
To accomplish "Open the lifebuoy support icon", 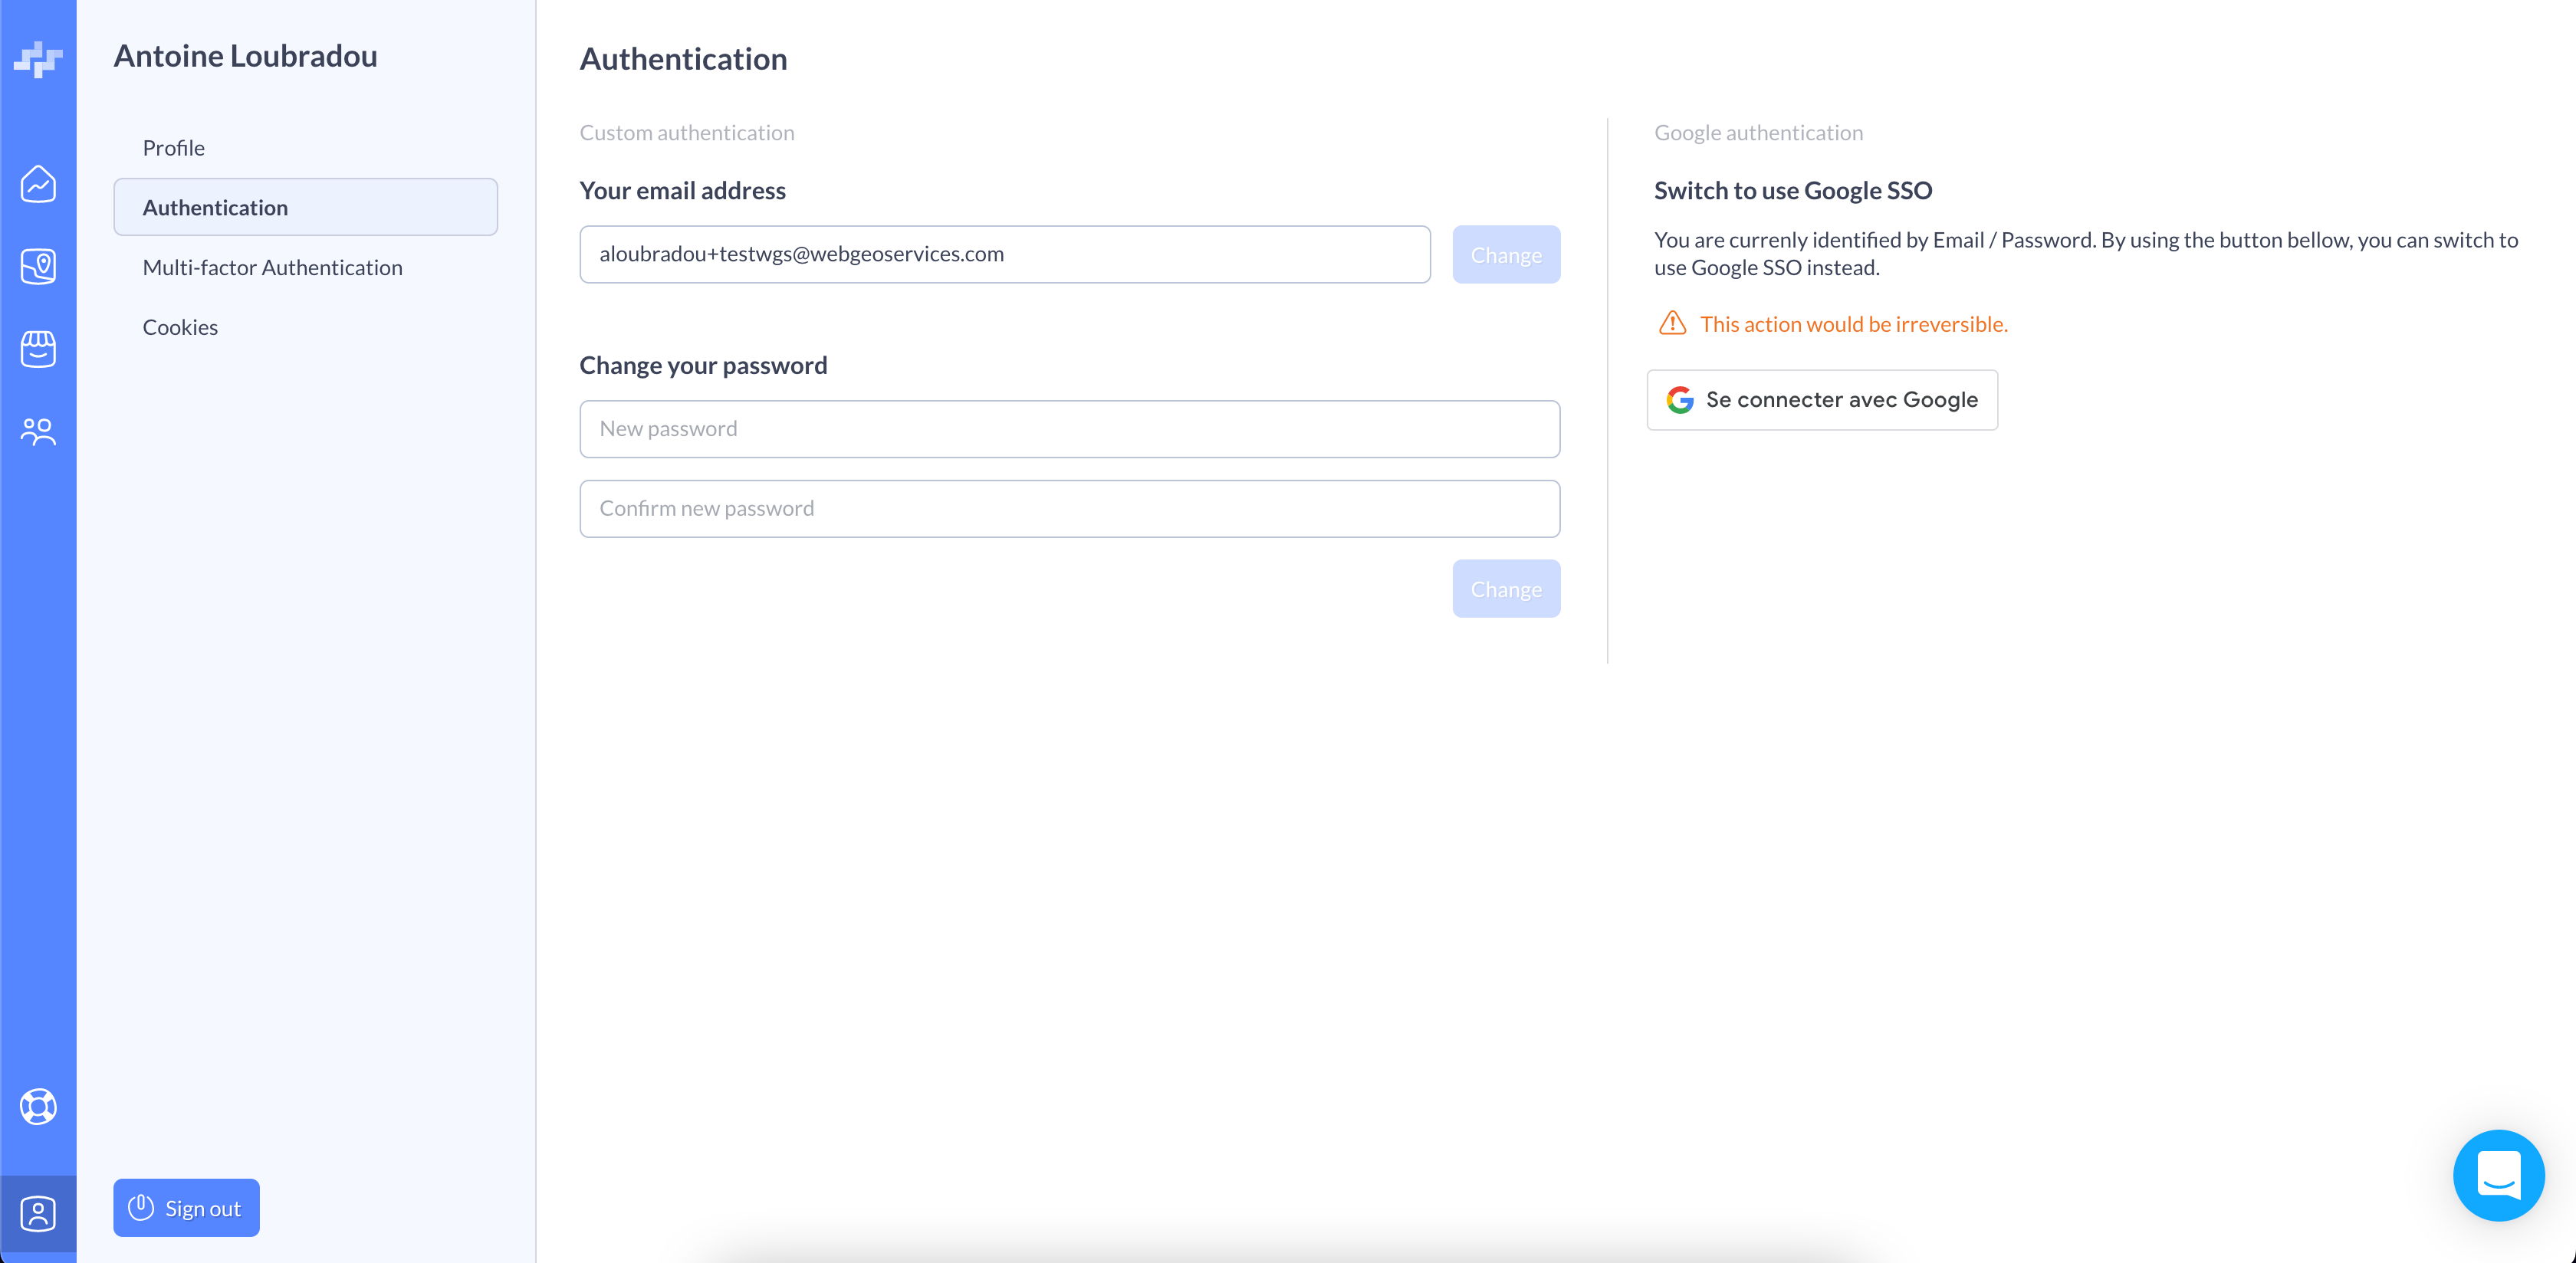I will [x=38, y=1106].
